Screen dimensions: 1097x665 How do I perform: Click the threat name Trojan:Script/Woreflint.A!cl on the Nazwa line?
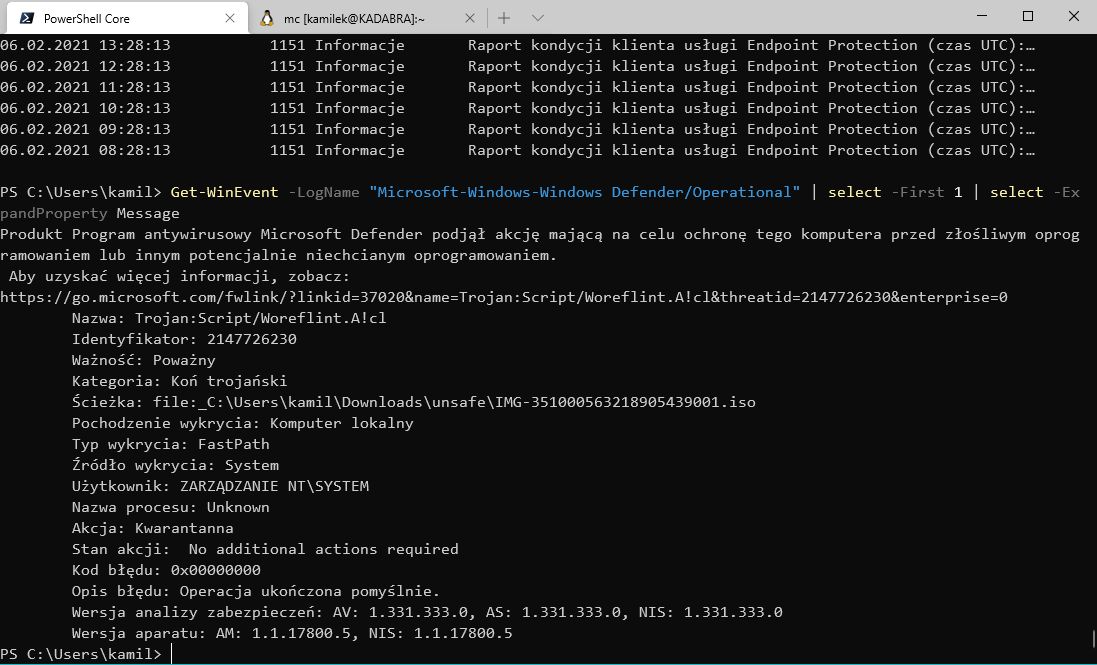pyautogui.click(x=254, y=318)
